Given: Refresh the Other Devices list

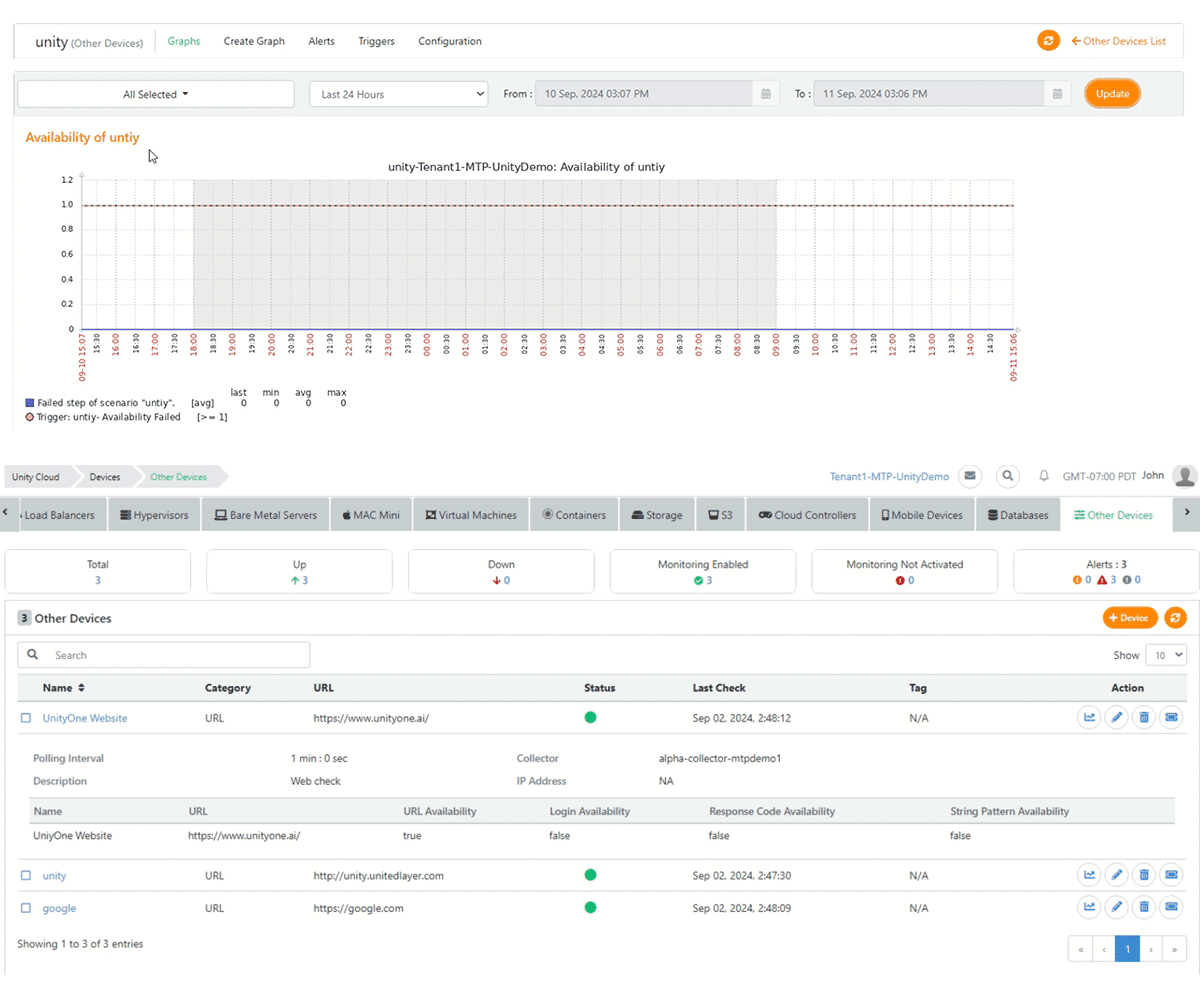Looking at the screenshot, I should 1171,618.
